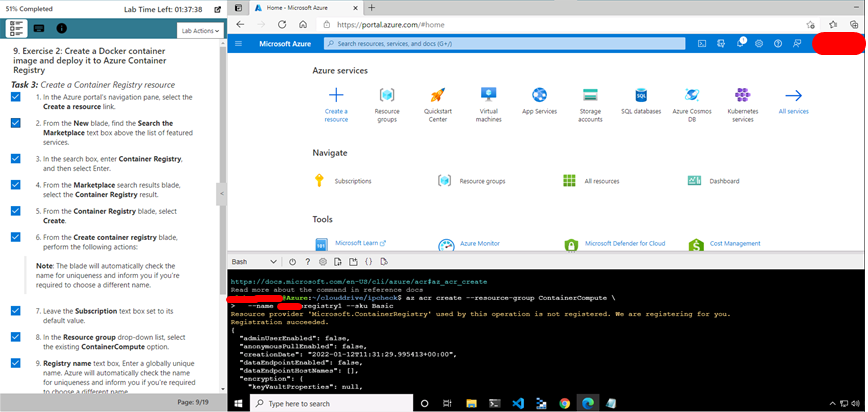Click the browser address bar URL
This screenshot has height=412, width=868.
point(391,25)
